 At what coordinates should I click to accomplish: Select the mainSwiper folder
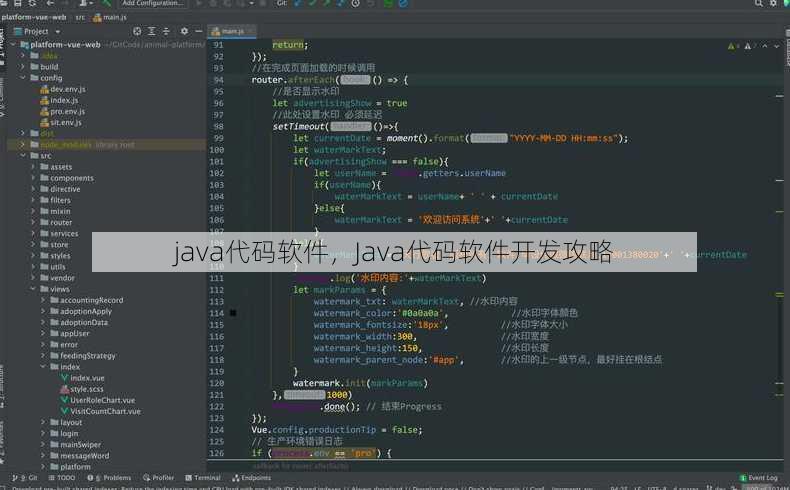[76, 444]
